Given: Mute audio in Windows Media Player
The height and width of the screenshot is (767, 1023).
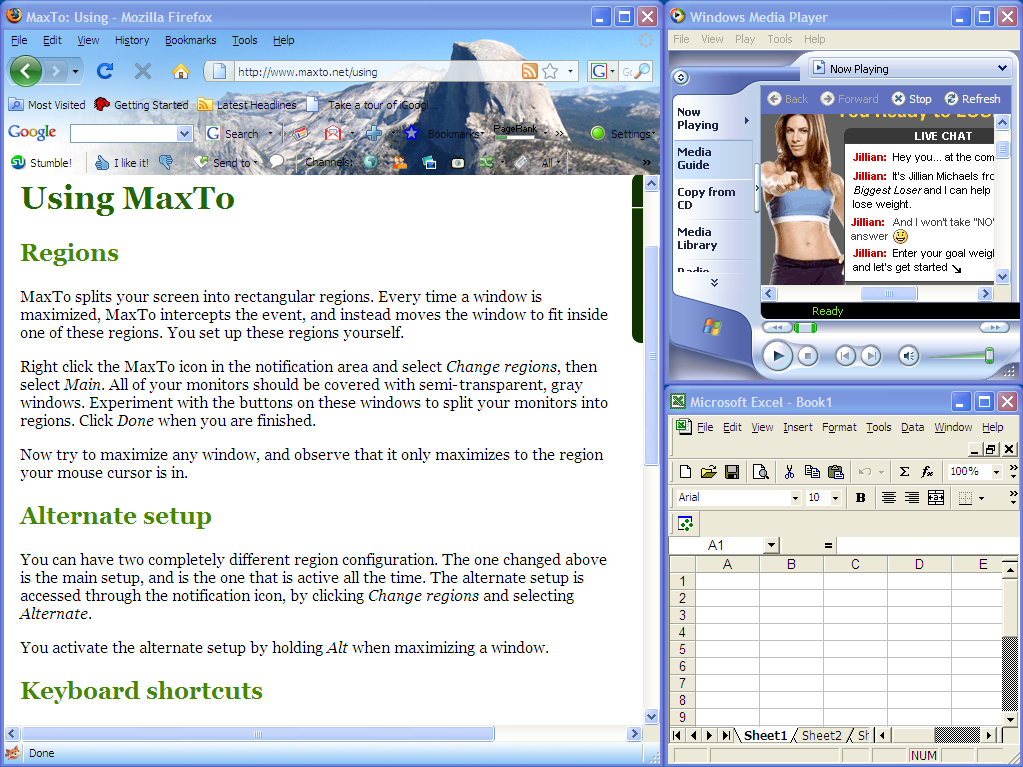Looking at the screenshot, I should pos(908,357).
